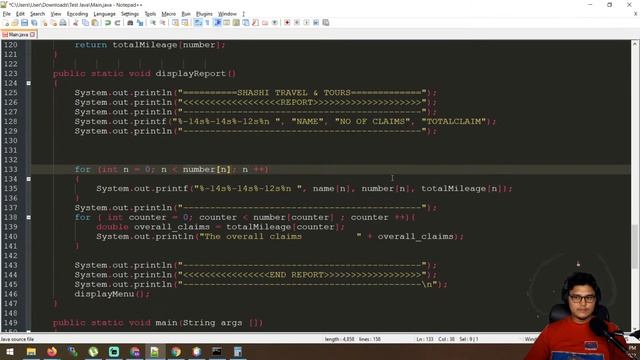Open the Search menu

point(37,14)
